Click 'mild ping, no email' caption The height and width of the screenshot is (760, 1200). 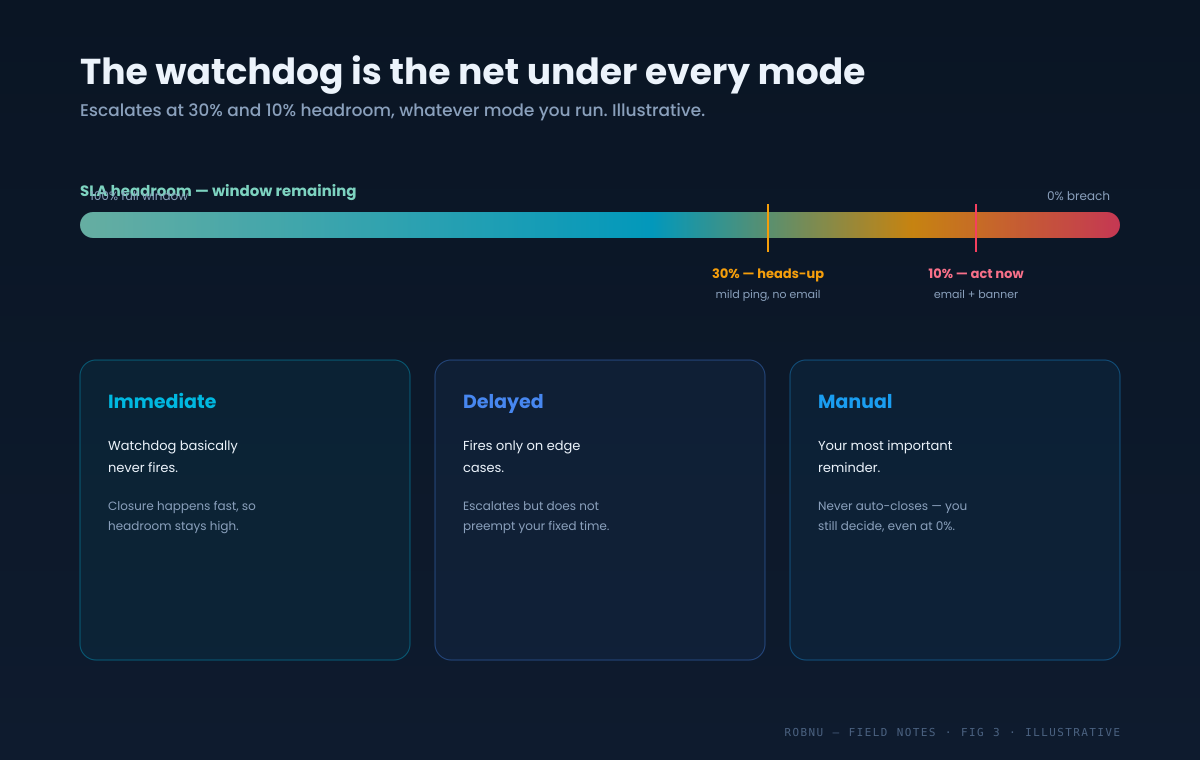(x=768, y=294)
